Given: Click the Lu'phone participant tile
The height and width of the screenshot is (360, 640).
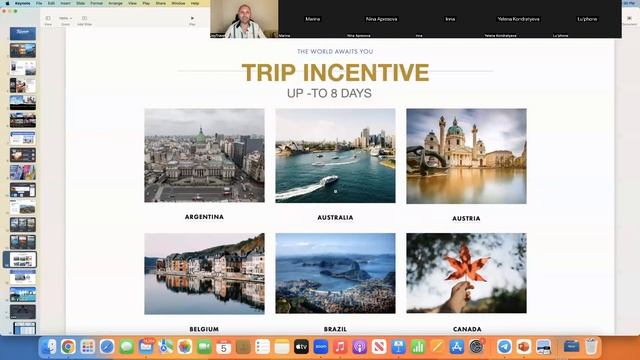Looking at the screenshot, I should coord(587,19).
